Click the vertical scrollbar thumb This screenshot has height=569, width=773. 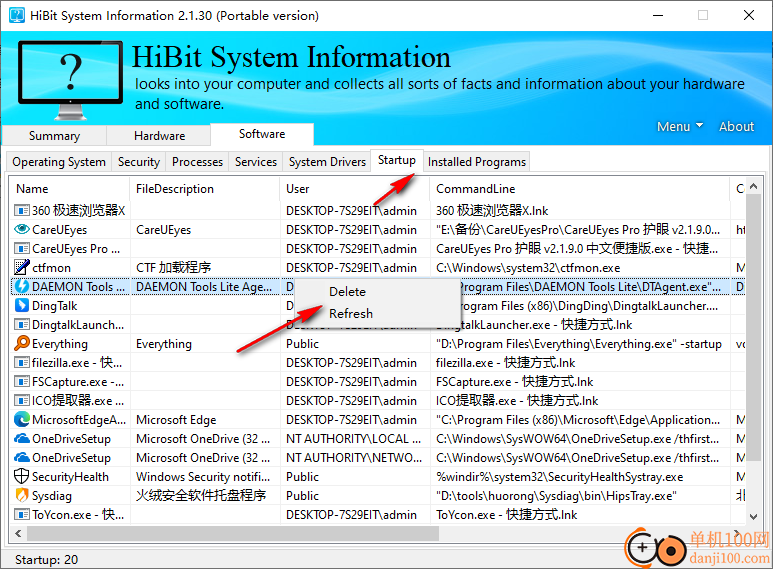[x=753, y=327]
